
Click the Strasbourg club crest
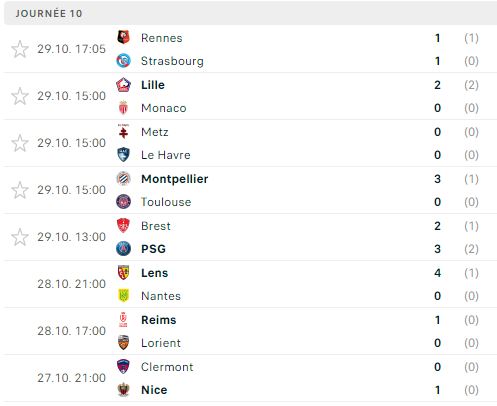pos(123,61)
